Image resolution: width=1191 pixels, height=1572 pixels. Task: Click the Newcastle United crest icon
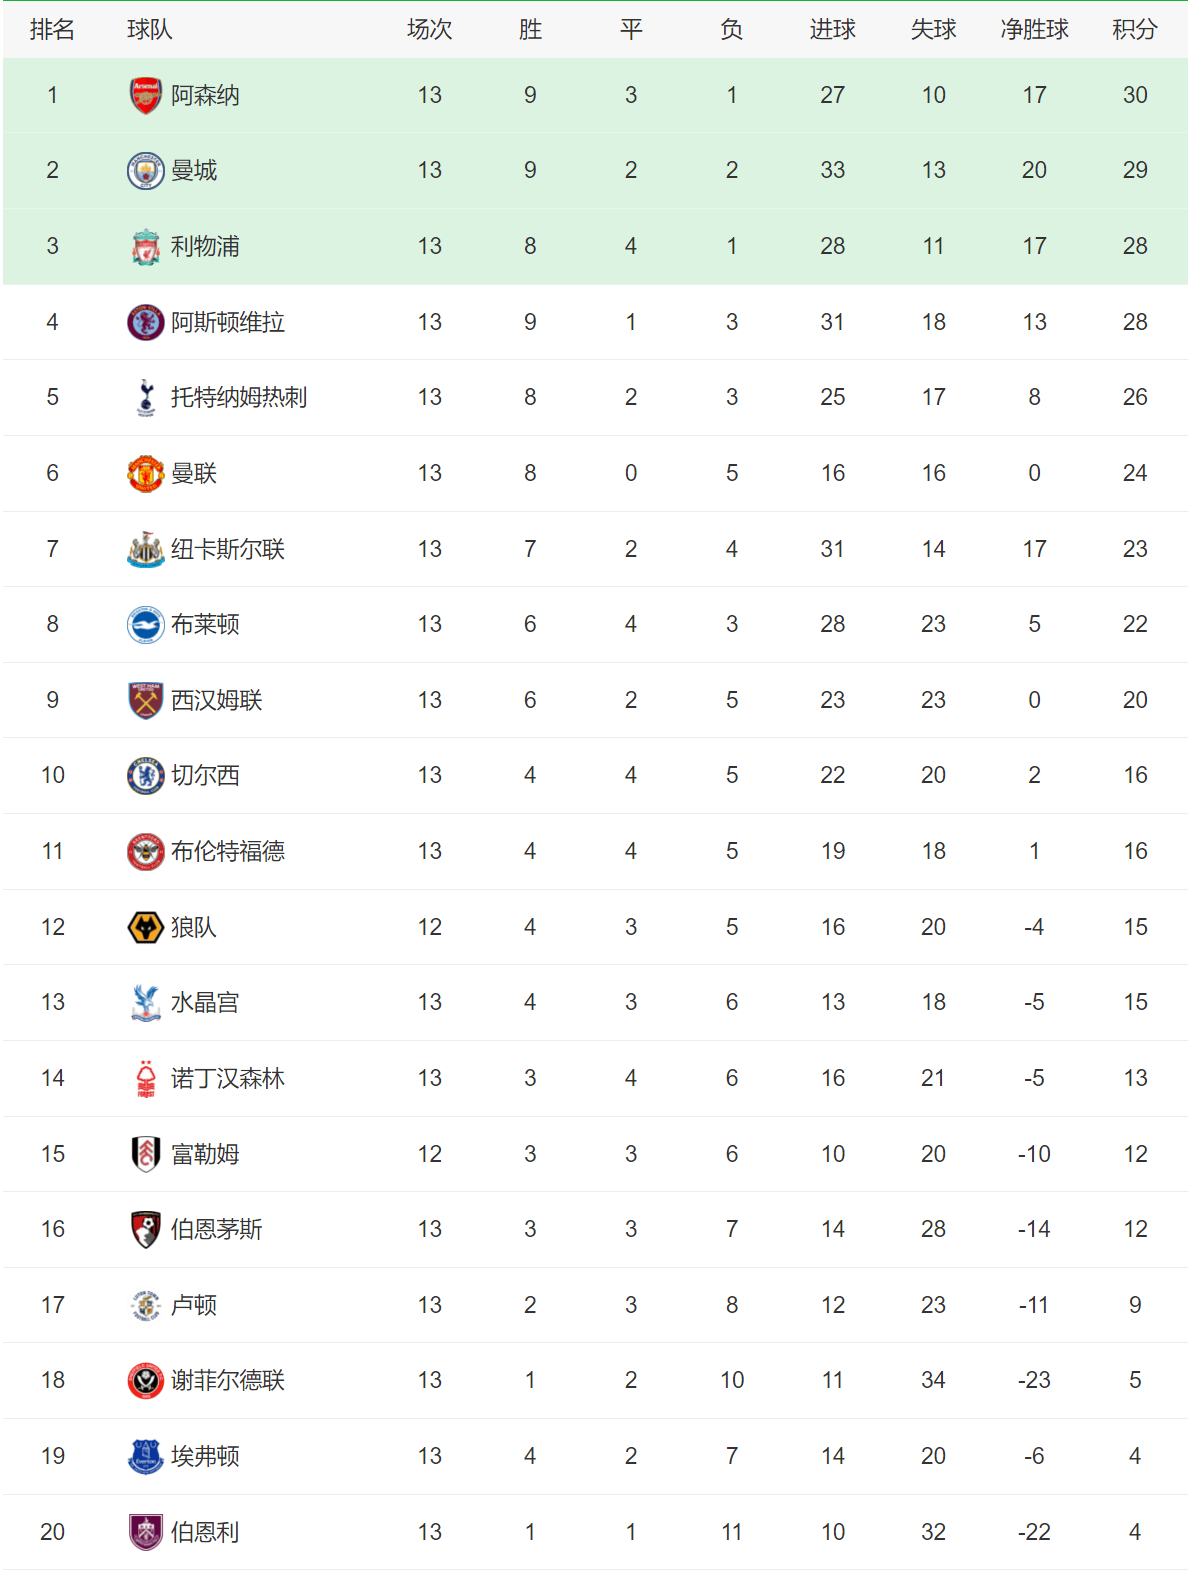146,550
